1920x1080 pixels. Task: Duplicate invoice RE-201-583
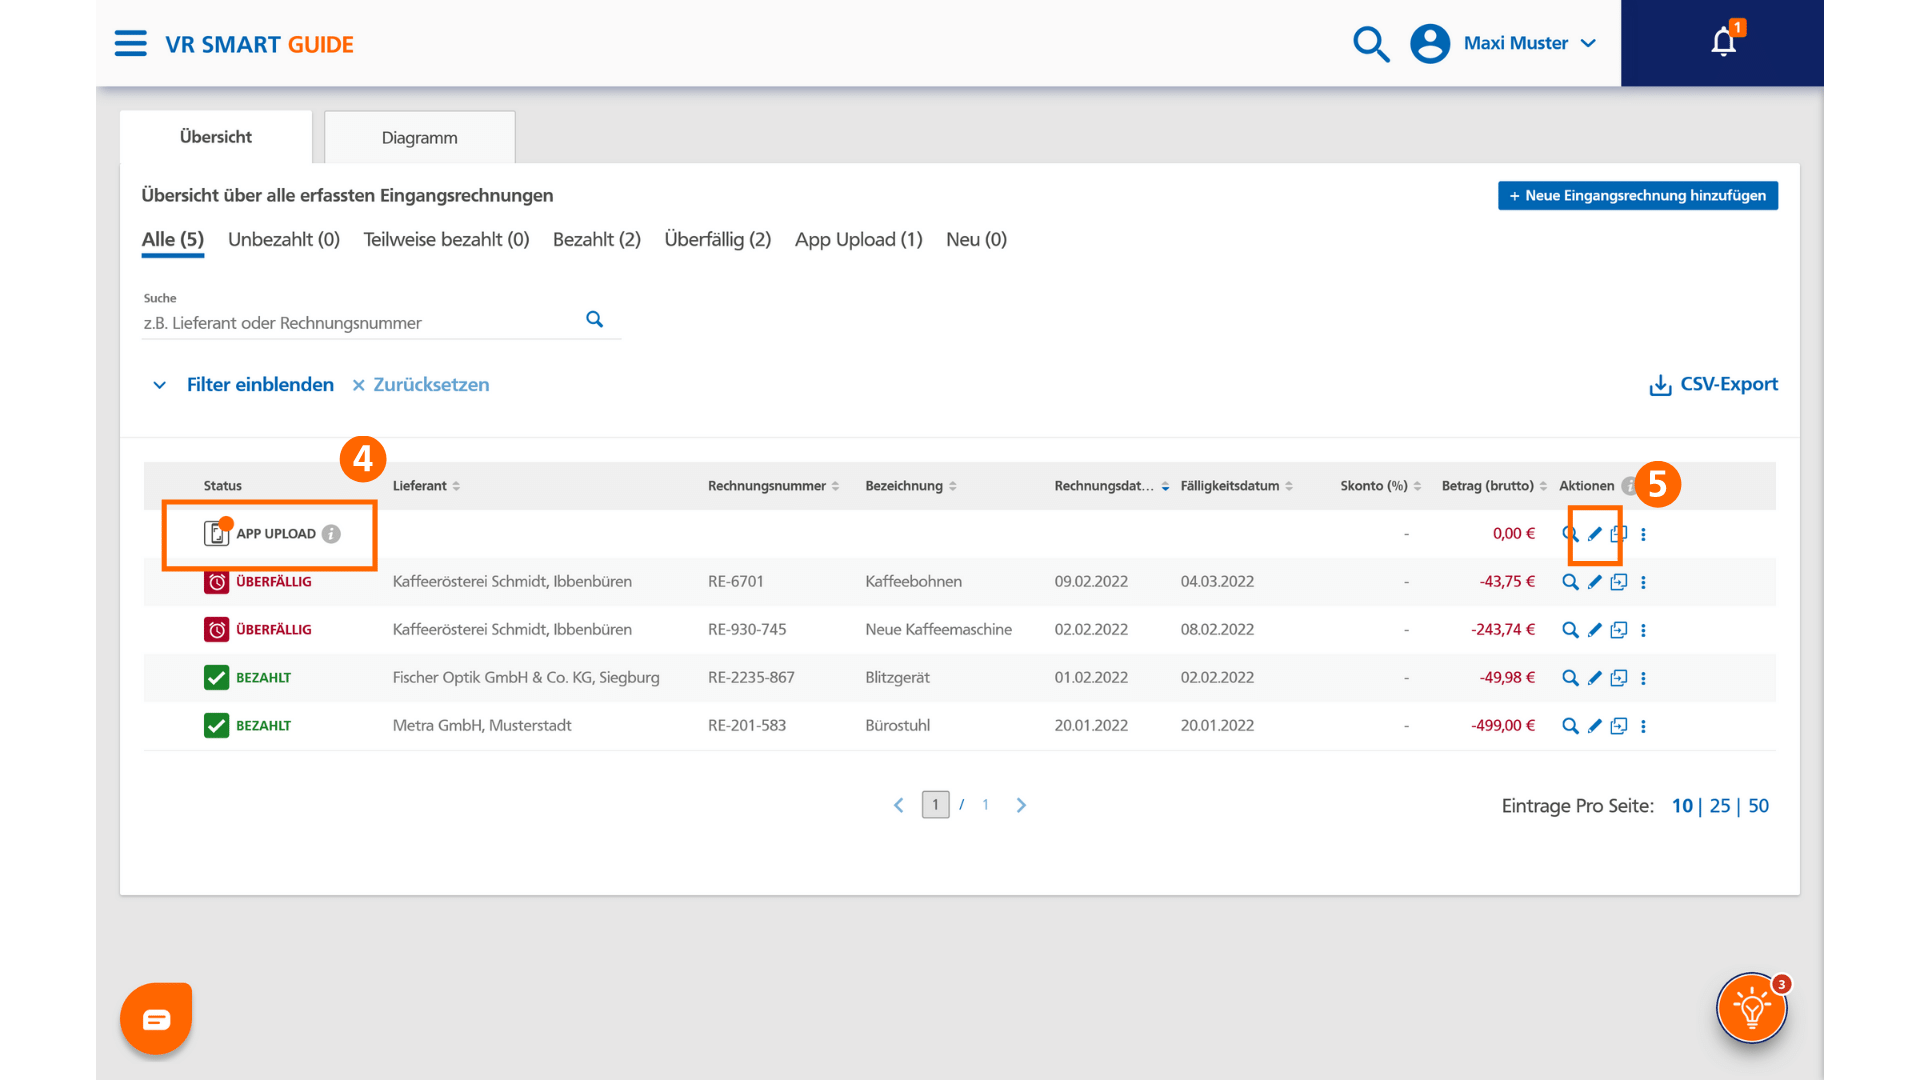[1619, 726]
